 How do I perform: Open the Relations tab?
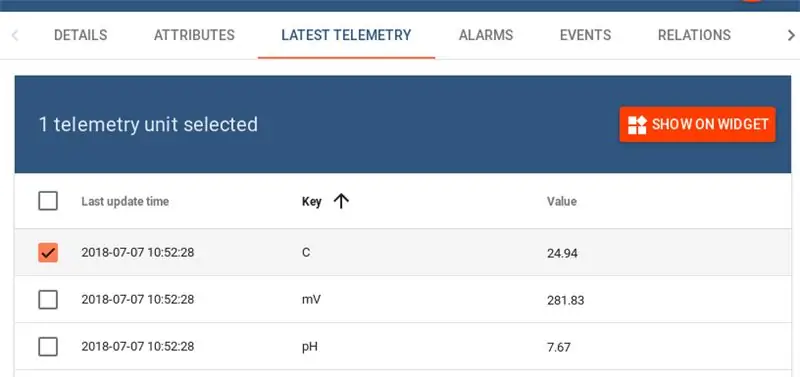(694, 35)
